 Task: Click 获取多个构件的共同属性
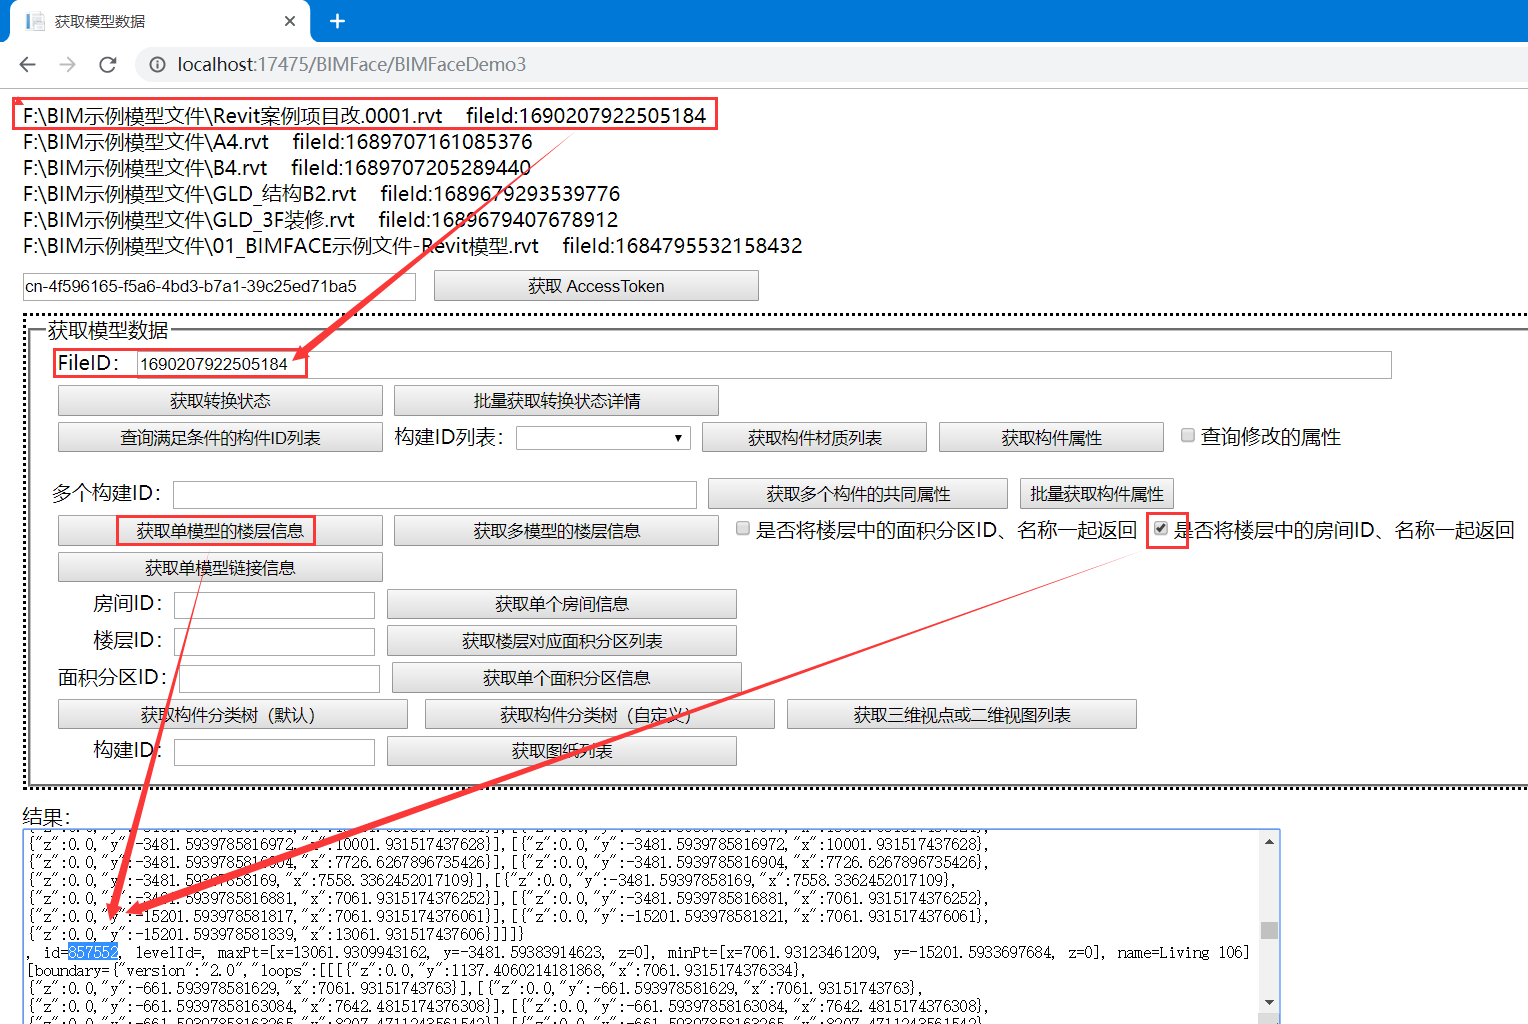[857, 492]
